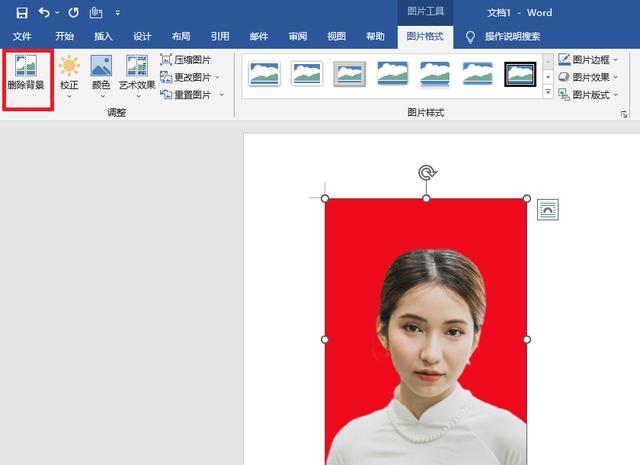Open the Insert (插入) tab
The width and height of the screenshot is (640, 465).
pos(103,36)
